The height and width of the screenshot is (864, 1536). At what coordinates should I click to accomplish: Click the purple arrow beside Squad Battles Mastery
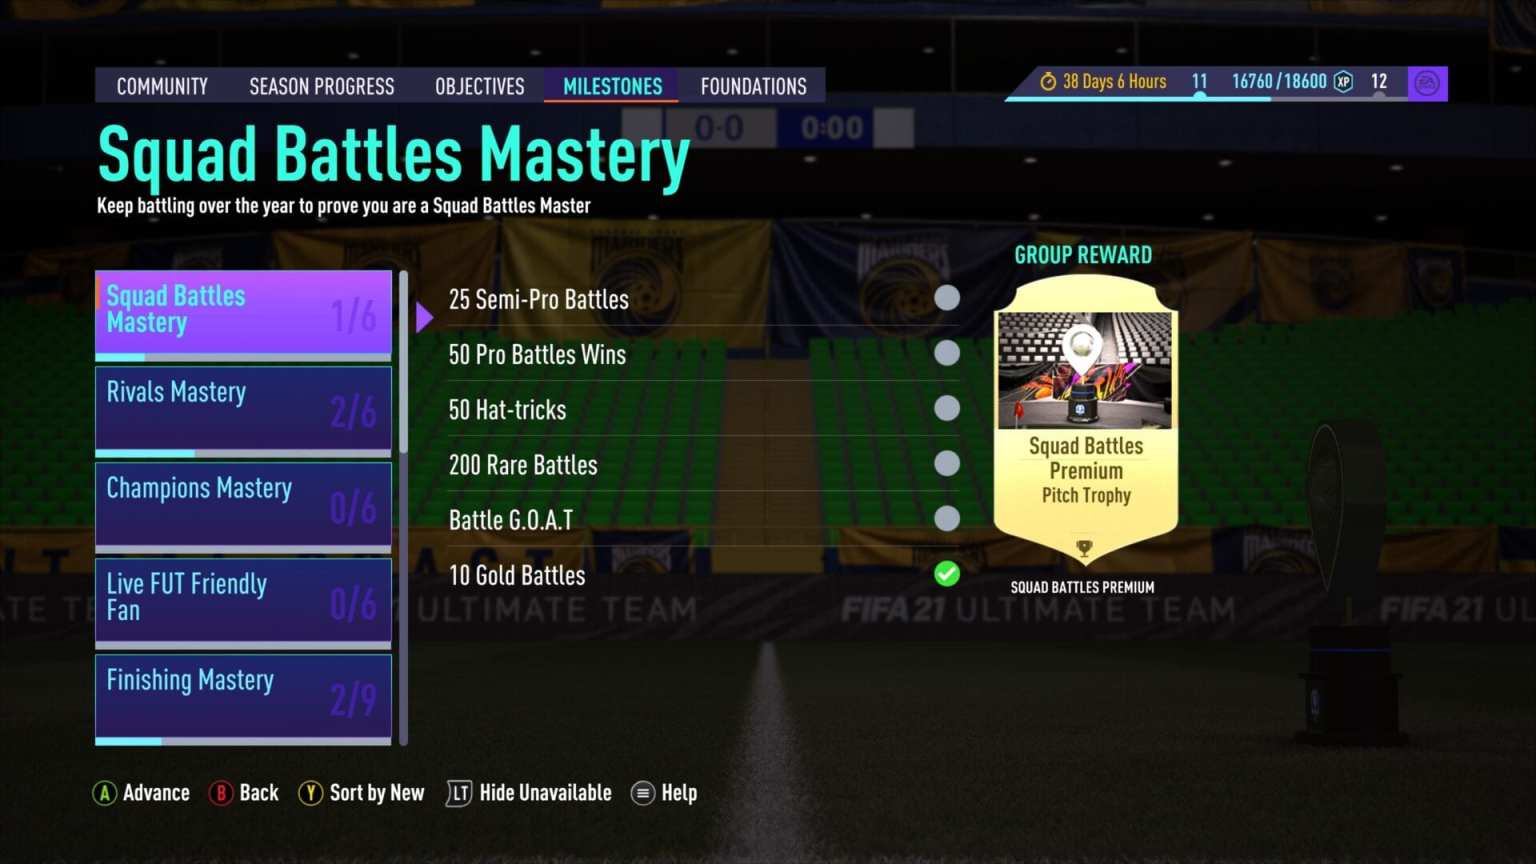[424, 318]
